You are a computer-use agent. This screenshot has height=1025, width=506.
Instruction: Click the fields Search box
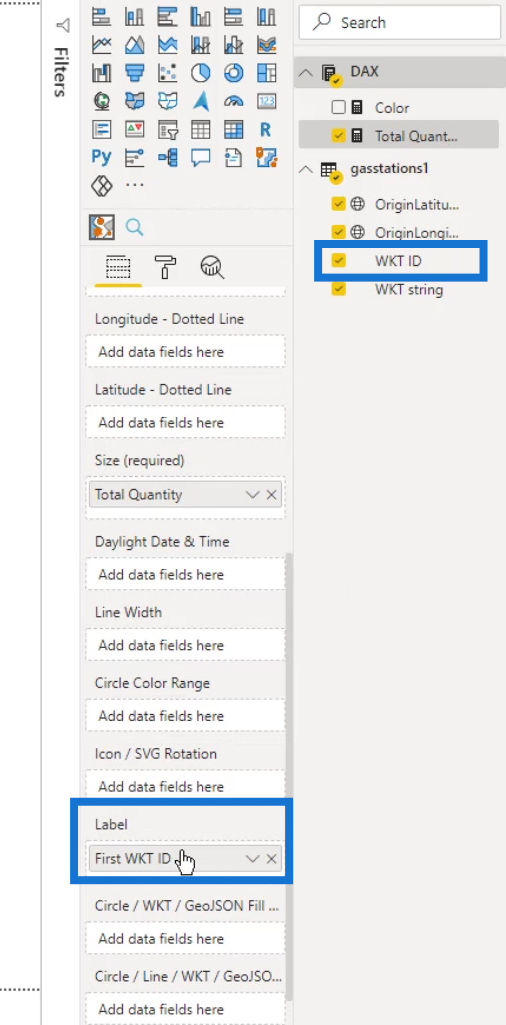pyautogui.click(x=399, y=23)
